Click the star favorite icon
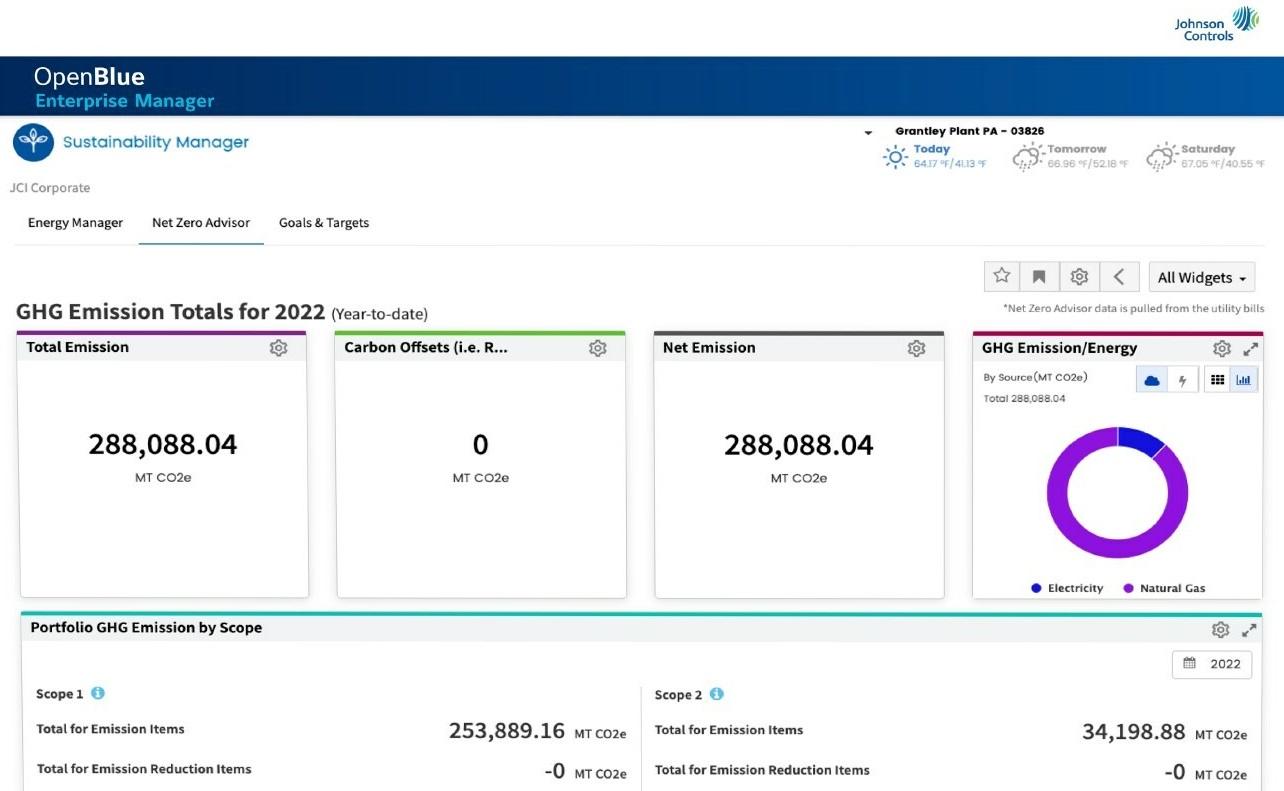This screenshot has height=791, width=1284. [1001, 277]
